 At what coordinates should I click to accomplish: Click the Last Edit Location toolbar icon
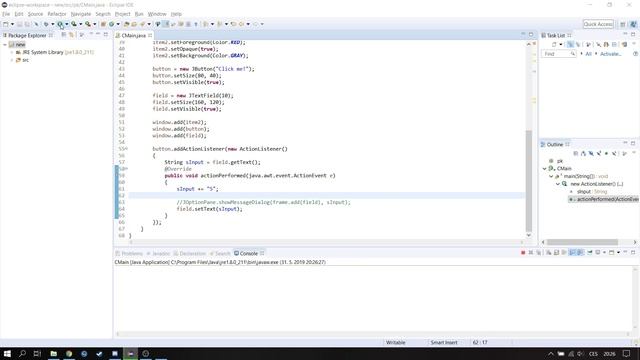pos(233,24)
